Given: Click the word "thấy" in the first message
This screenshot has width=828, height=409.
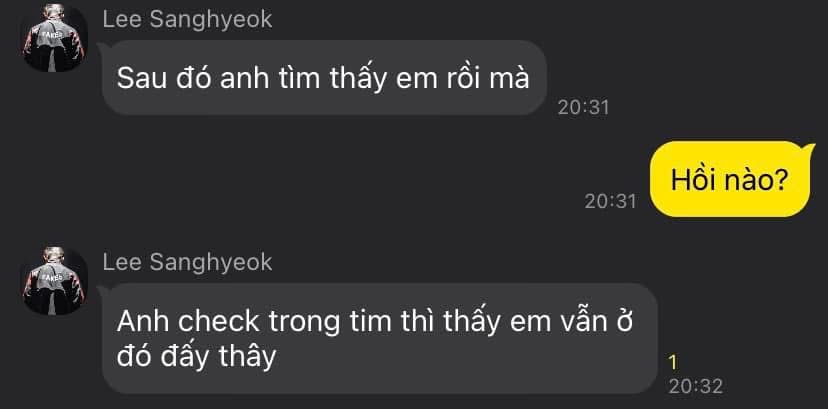Looking at the screenshot, I should pos(357,80).
